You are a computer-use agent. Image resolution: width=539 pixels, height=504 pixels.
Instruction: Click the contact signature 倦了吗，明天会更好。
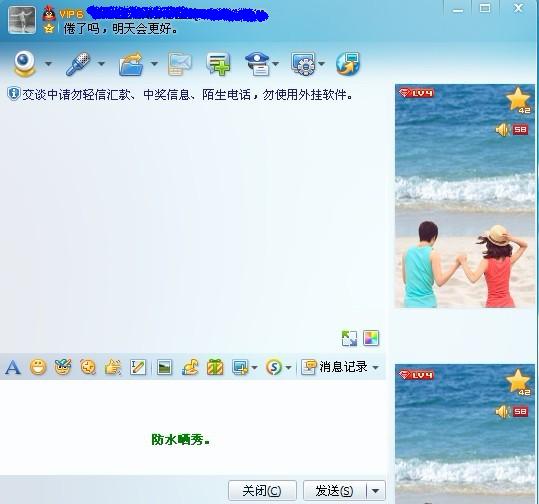pos(121,29)
